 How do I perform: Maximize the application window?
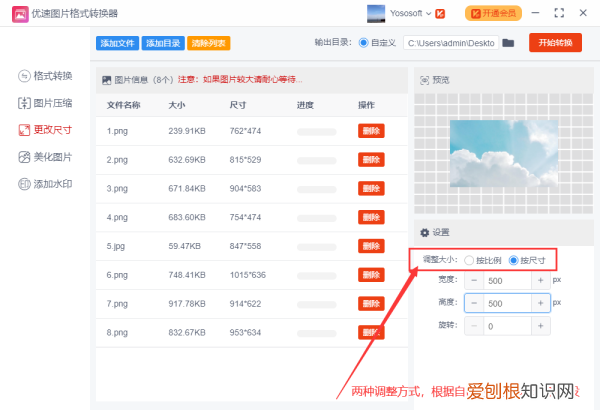(x=559, y=13)
